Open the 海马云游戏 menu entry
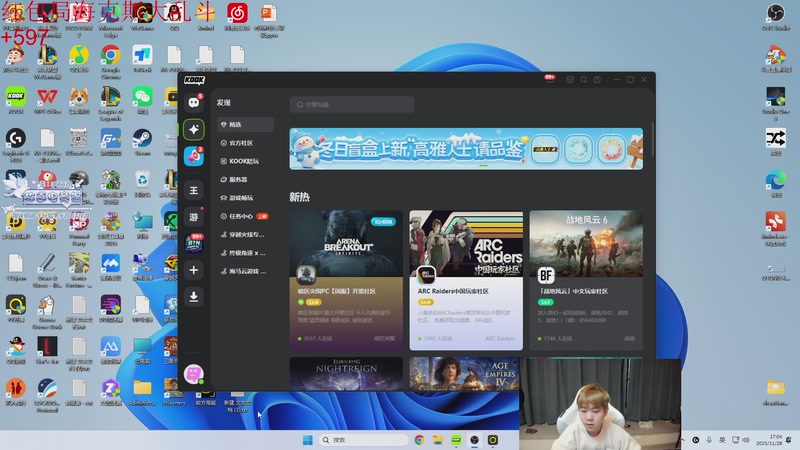This screenshot has width=800, height=450. click(x=245, y=271)
